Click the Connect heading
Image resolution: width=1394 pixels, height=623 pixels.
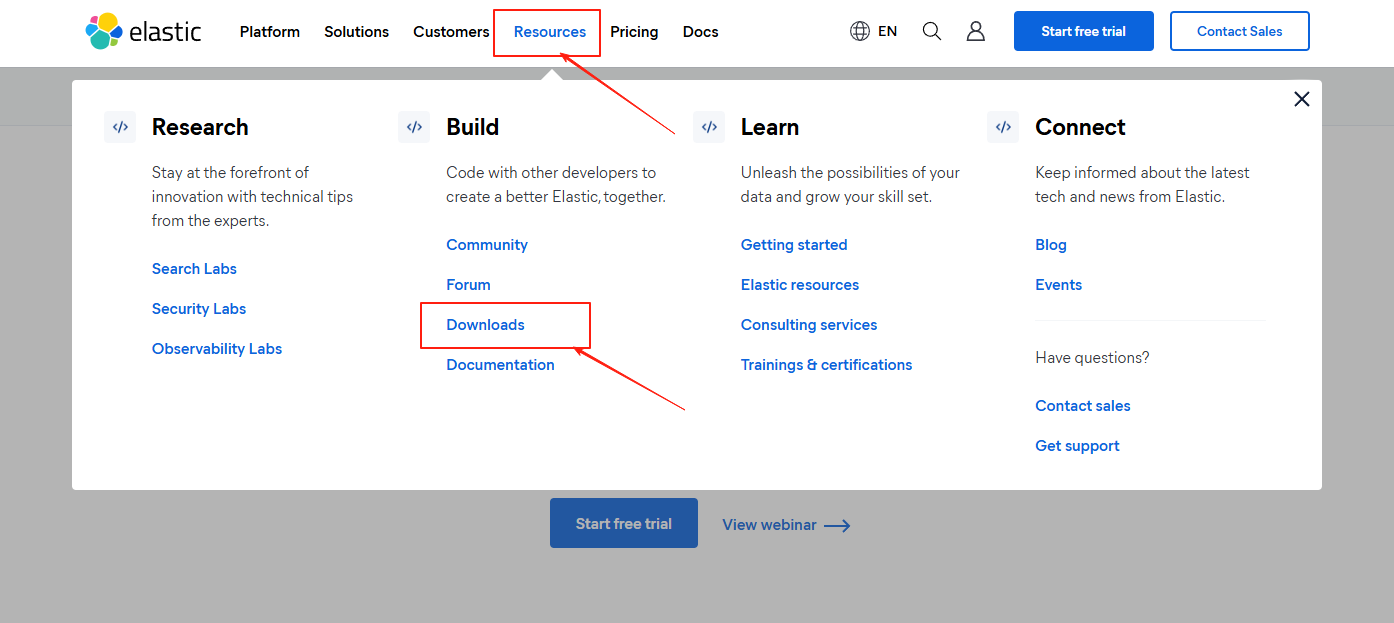tap(1080, 127)
